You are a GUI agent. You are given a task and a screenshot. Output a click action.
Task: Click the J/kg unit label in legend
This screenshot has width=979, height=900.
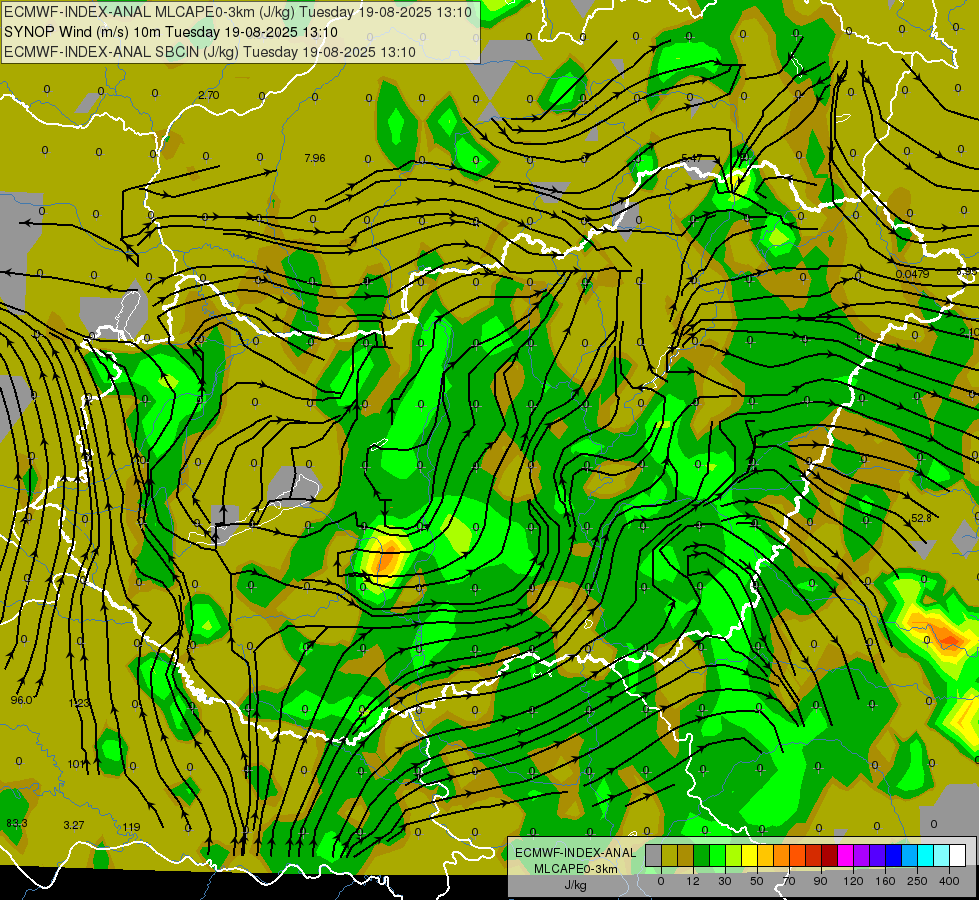coord(575,885)
